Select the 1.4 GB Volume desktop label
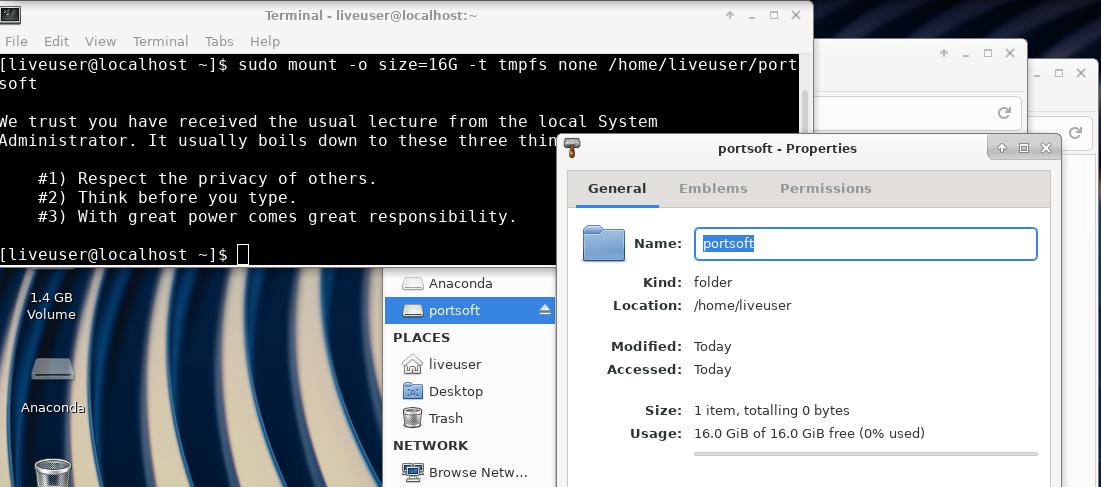Viewport: 1101px width, 487px height. pyautogui.click(x=51, y=306)
